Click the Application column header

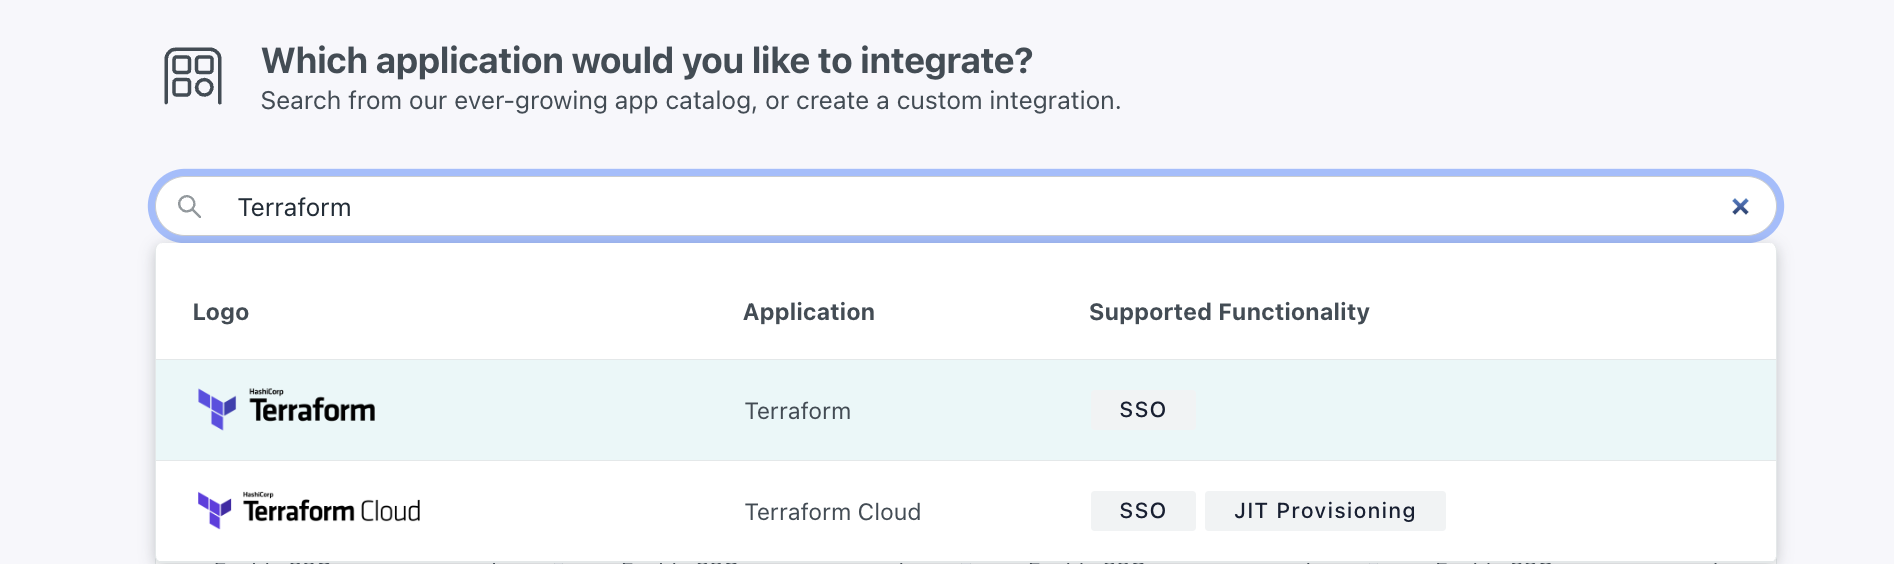tap(808, 312)
